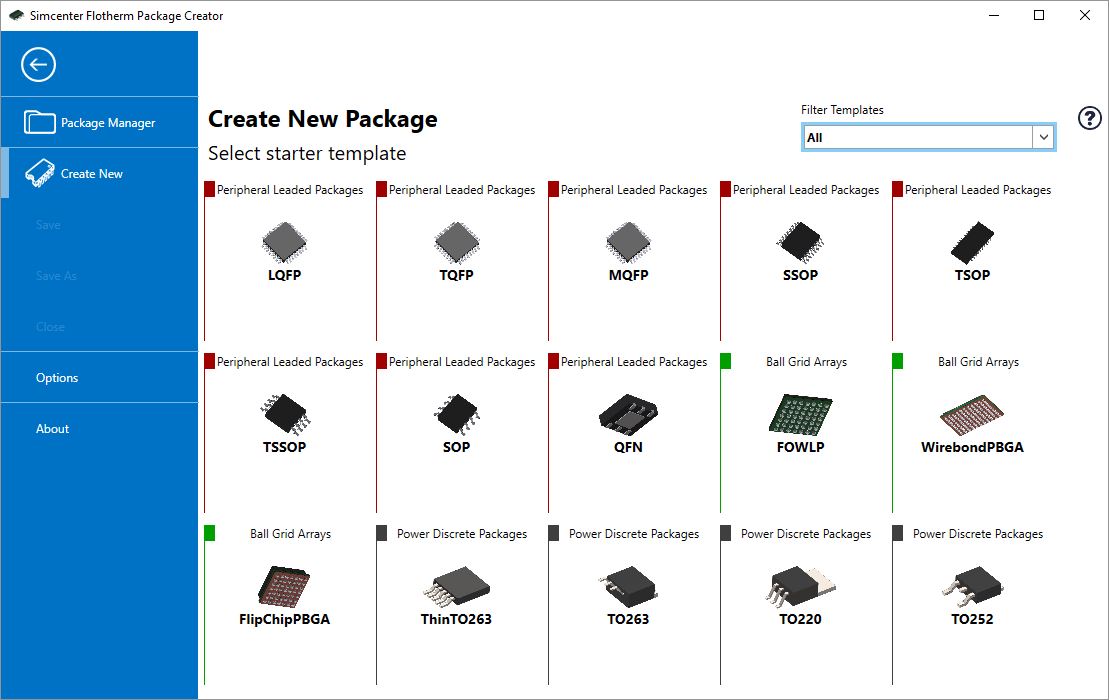Select the TQFP package template icon
The image size is (1109, 700).
(456, 243)
